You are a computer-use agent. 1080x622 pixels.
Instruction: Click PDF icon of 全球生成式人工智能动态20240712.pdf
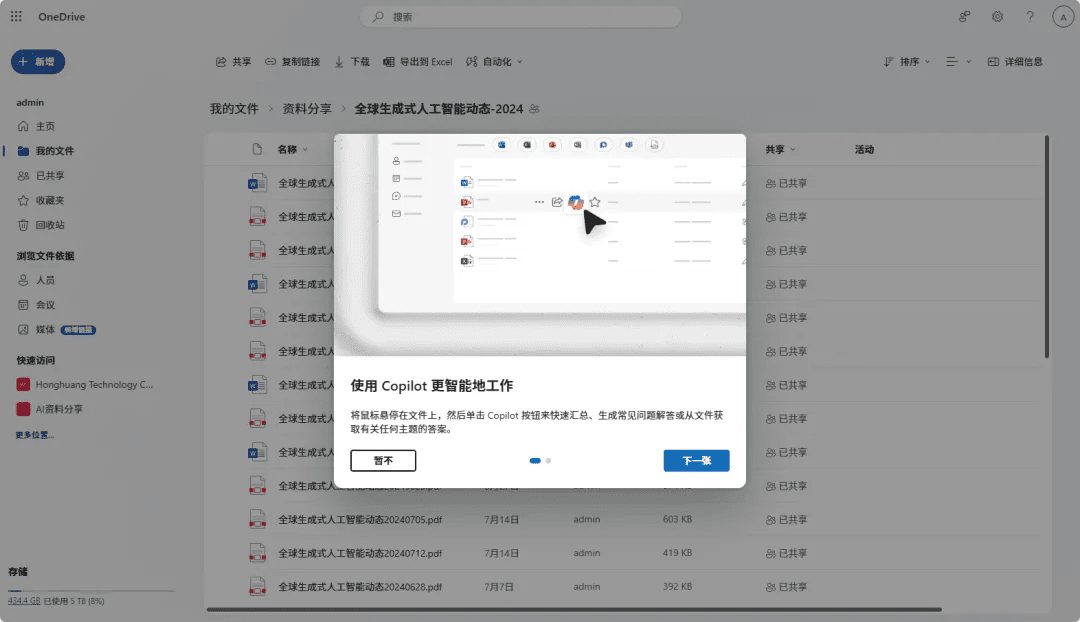[257, 553]
